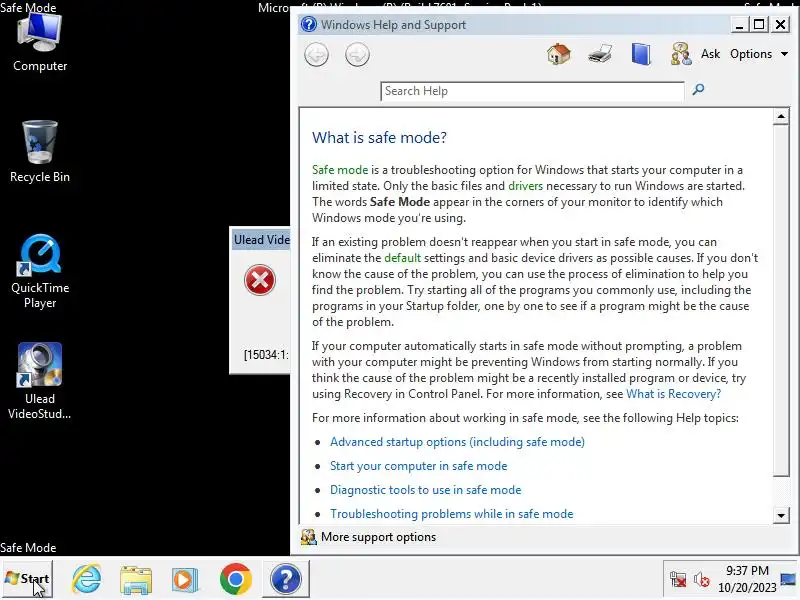Open 'Start your computer in safe mode'
This screenshot has width=800, height=600.
coord(418,466)
